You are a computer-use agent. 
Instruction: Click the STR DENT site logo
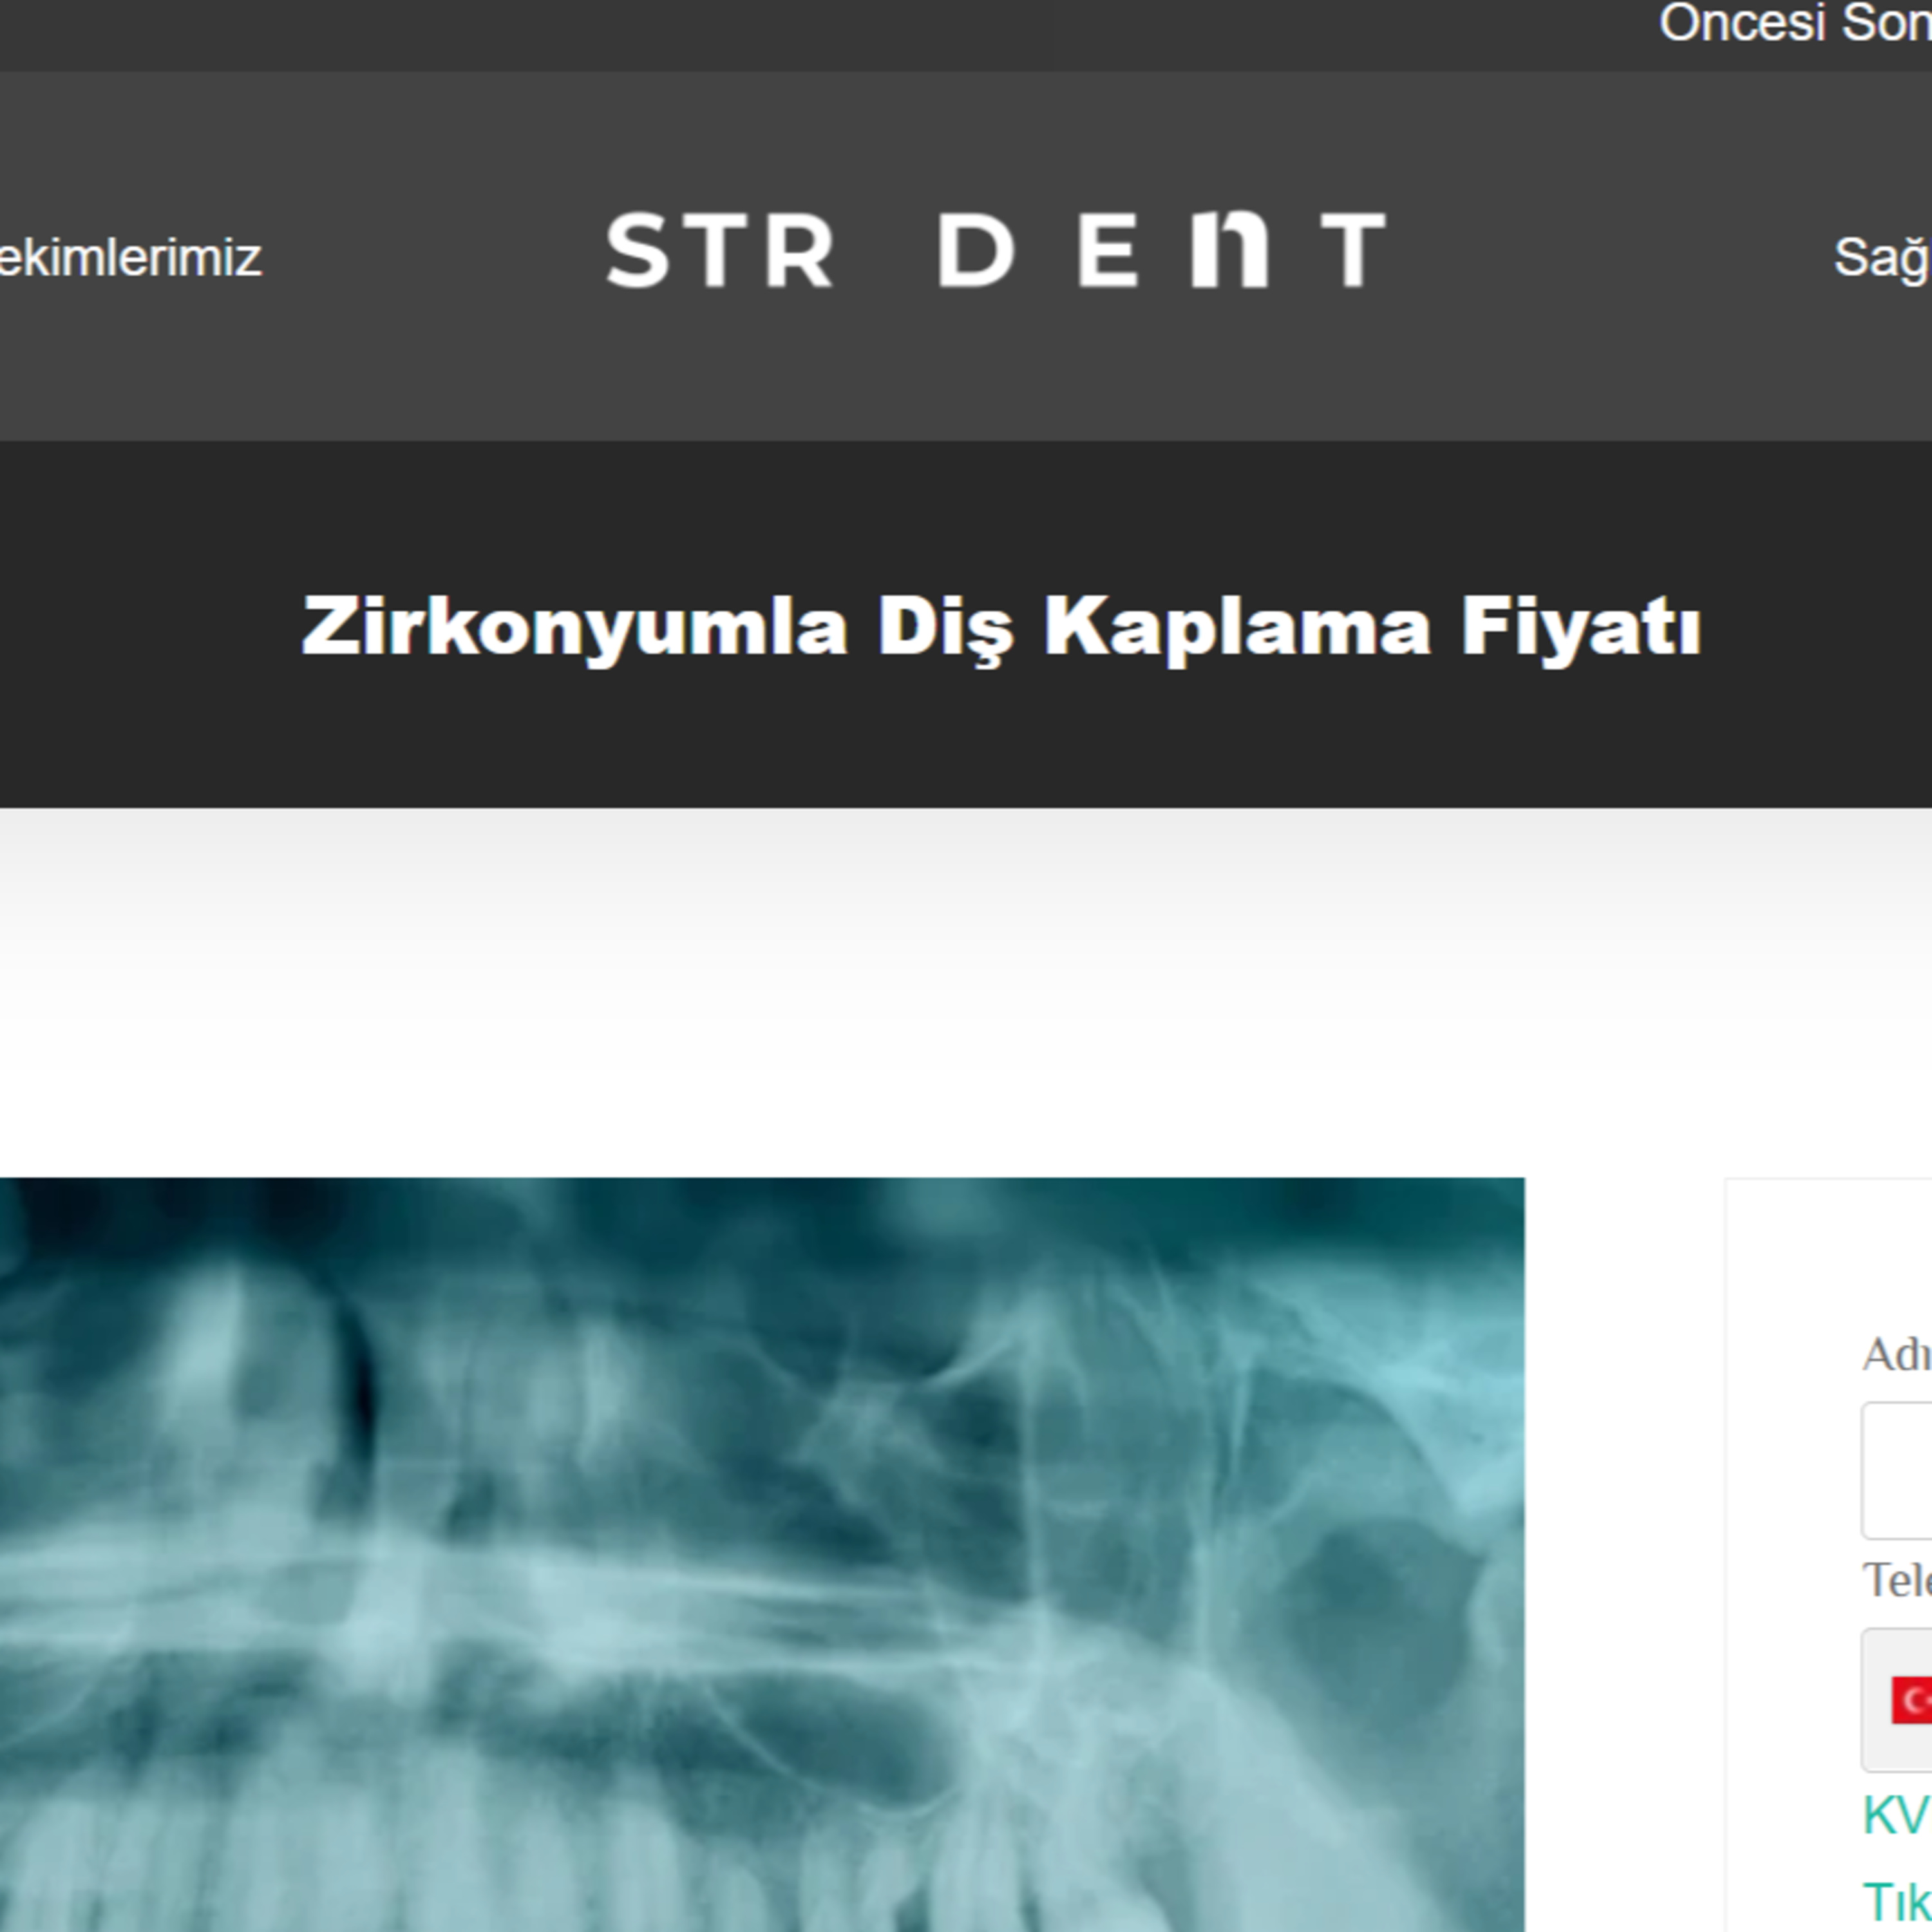996,249
